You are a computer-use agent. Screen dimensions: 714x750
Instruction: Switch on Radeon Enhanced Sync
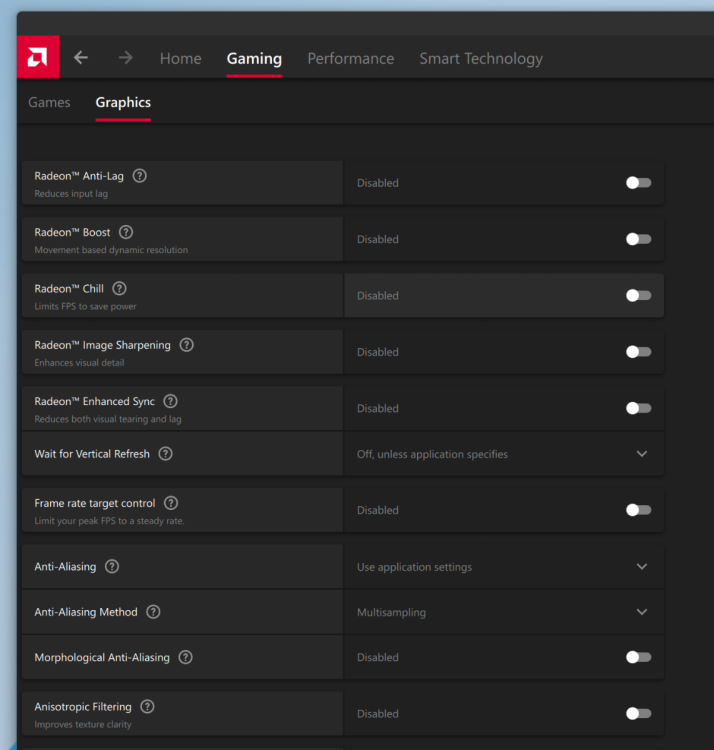pos(638,408)
